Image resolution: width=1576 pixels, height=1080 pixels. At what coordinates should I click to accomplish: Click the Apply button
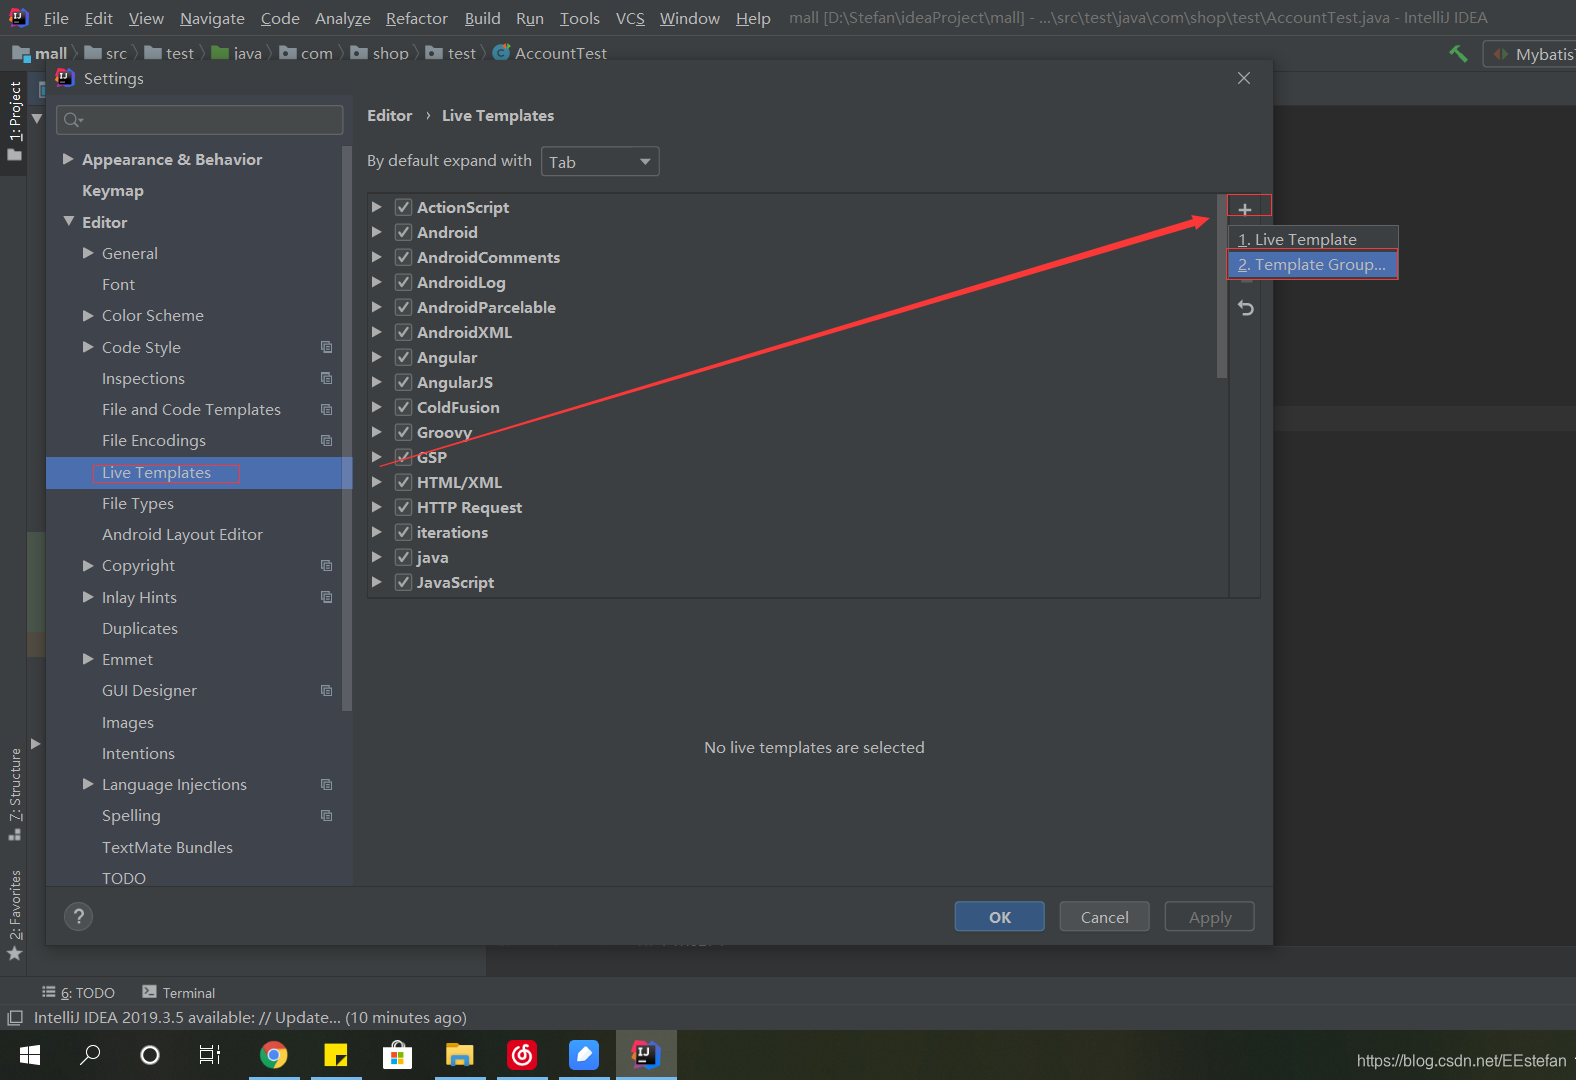tap(1210, 917)
